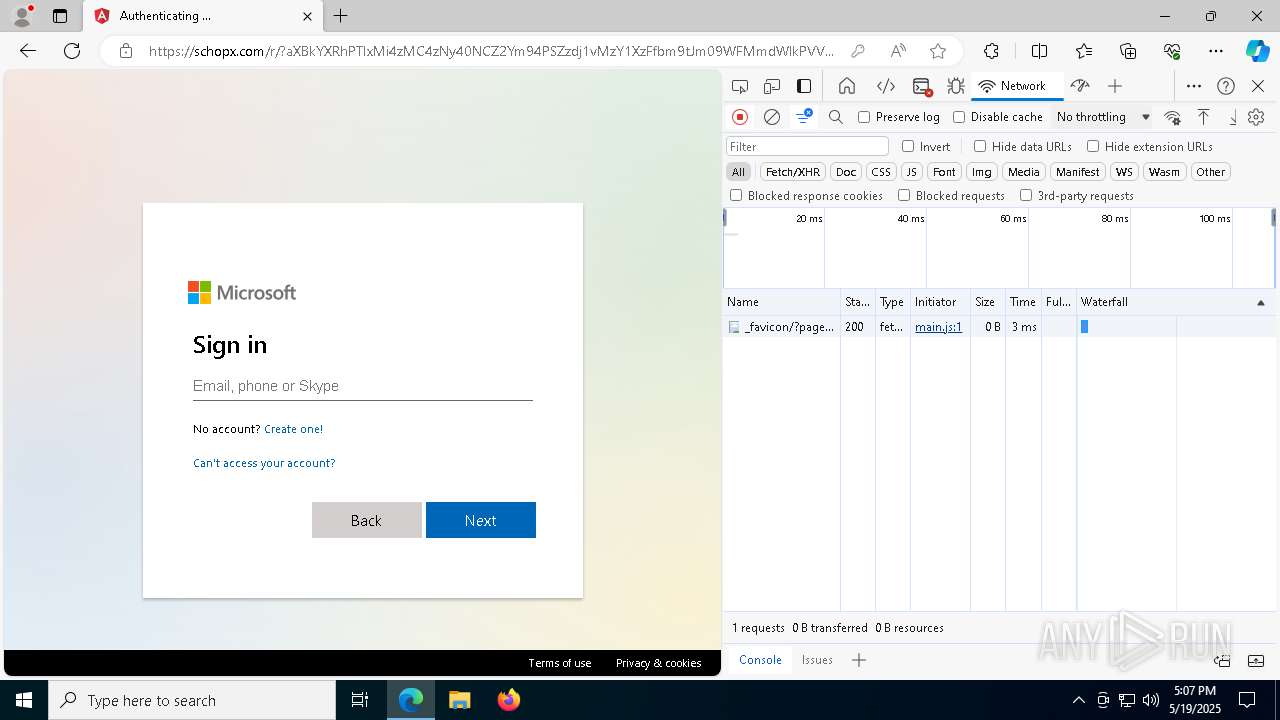Open Terms of use footer link
The image size is (1280, 720).
pyautogui.click(x=560, y=663)
